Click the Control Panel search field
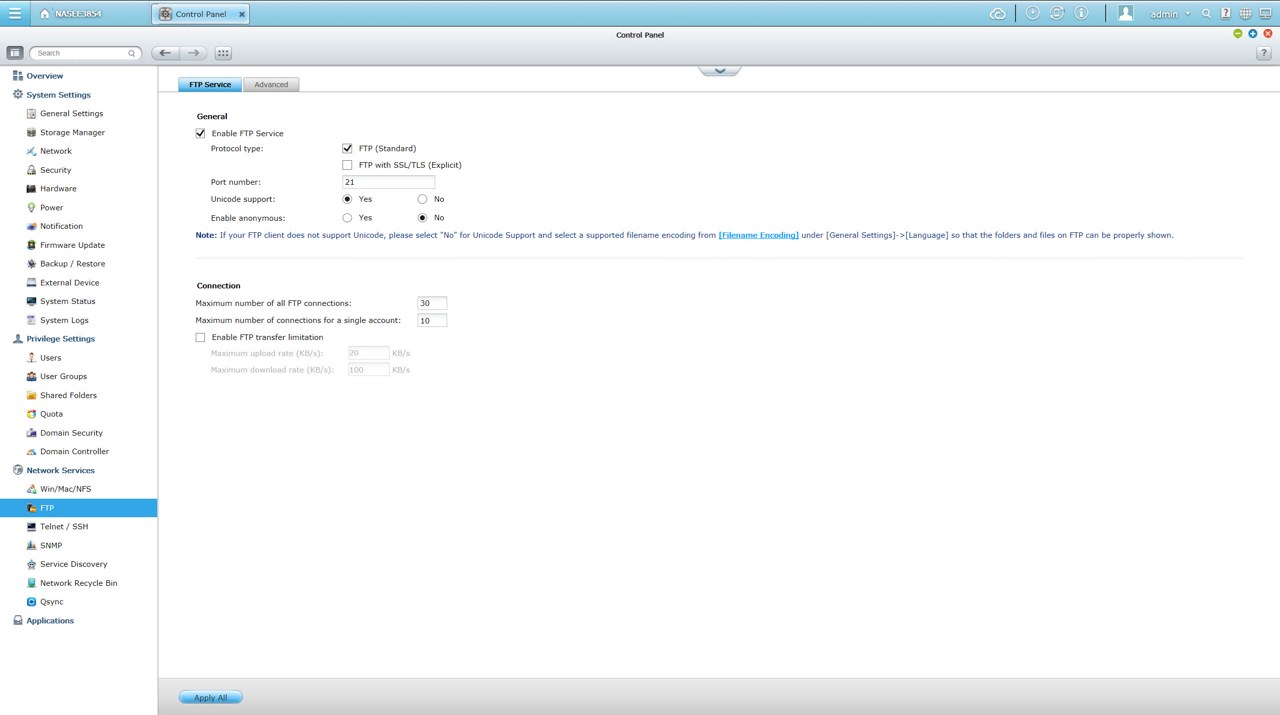 [84, 53]
